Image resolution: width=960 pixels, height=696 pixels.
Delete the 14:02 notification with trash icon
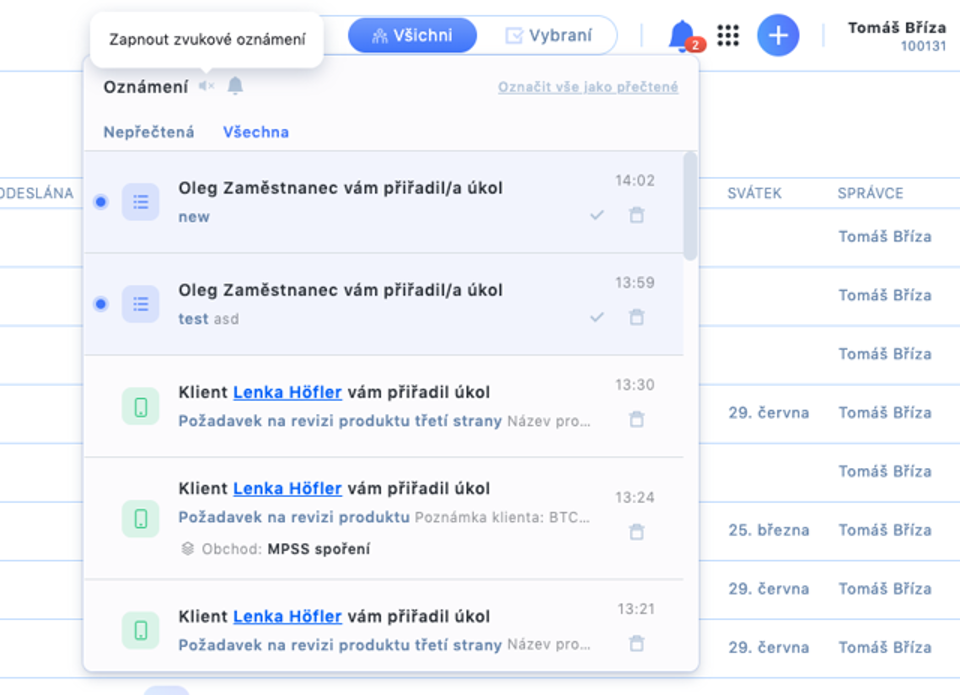(636, 215)
